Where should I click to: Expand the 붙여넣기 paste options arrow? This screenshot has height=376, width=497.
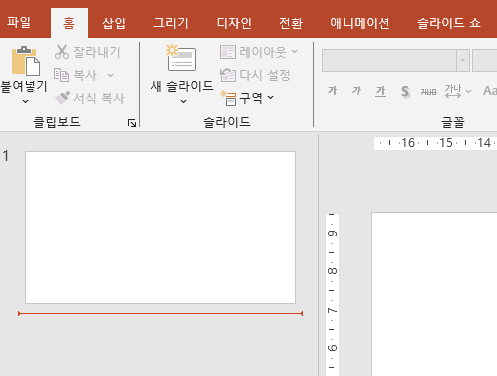[26, 101]
